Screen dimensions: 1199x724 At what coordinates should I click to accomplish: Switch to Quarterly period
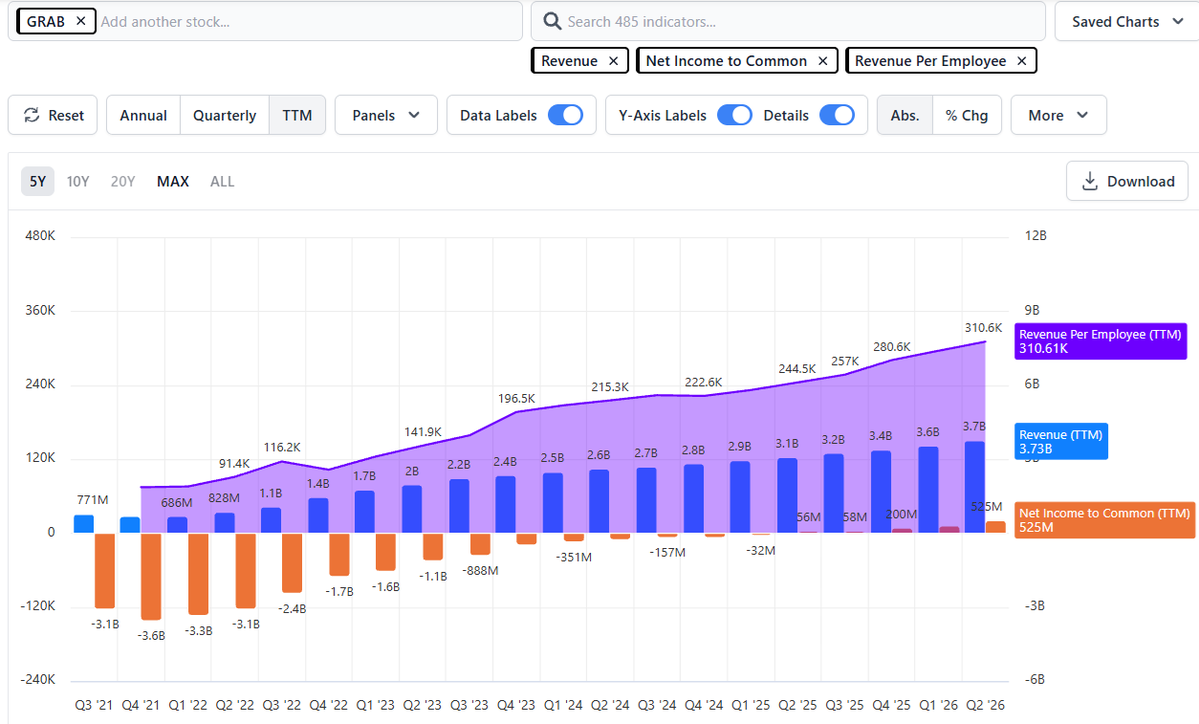[224, 115]
